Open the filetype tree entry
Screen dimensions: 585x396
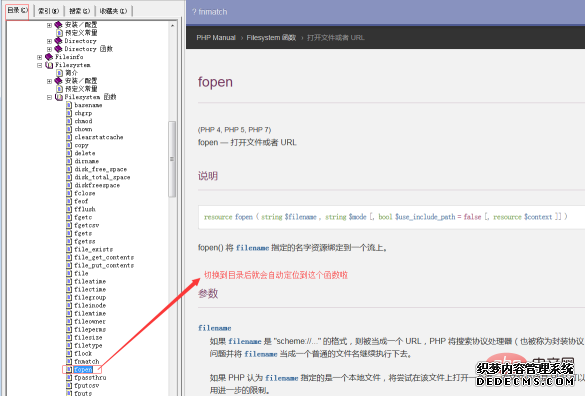click(x=88, y=346)
